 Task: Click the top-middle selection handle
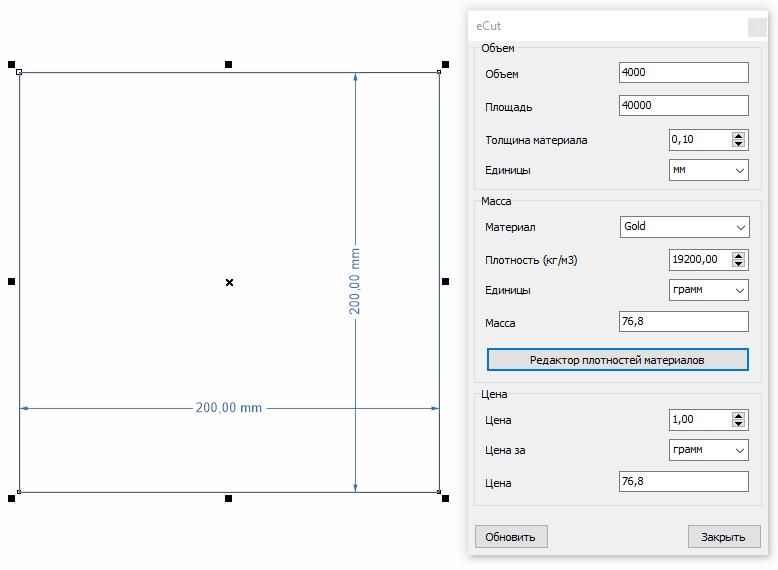pos(228,64)
